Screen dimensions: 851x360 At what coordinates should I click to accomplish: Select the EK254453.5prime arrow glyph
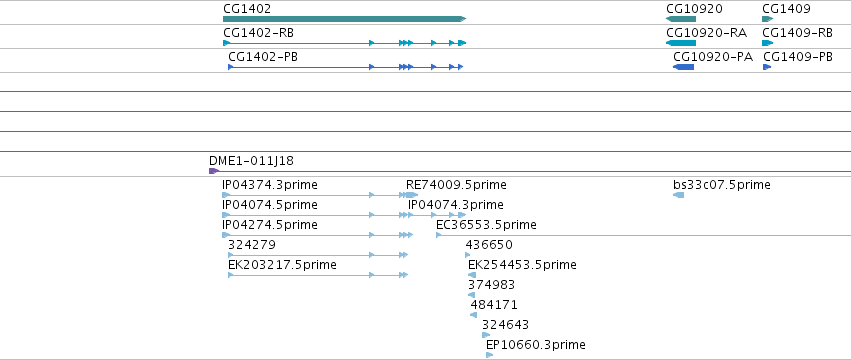click(472, 275)
